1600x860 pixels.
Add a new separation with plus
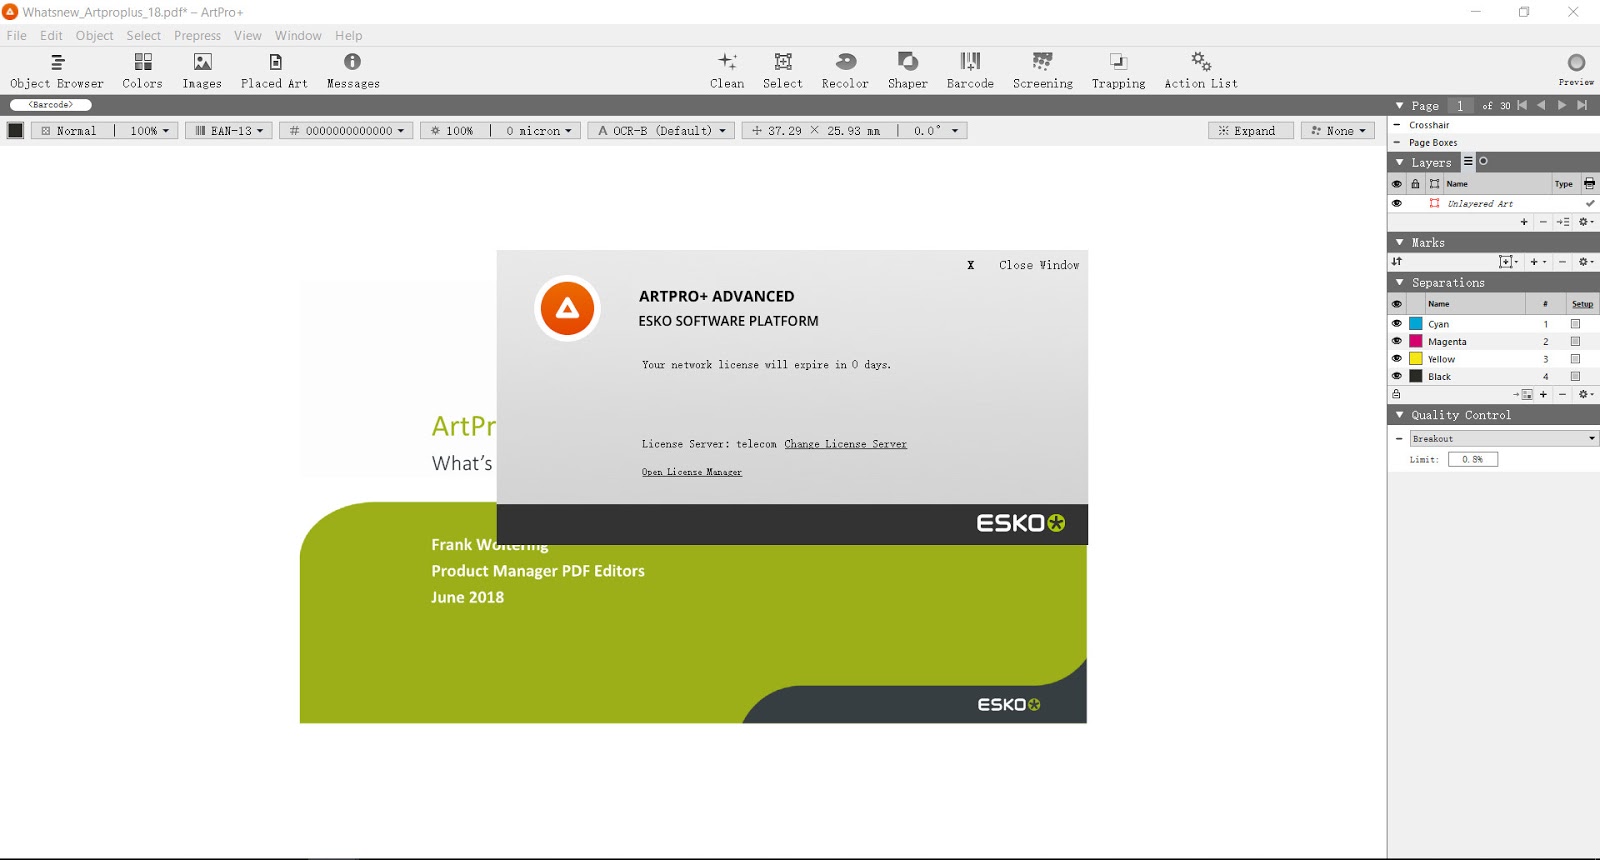tap(1543, 394)
